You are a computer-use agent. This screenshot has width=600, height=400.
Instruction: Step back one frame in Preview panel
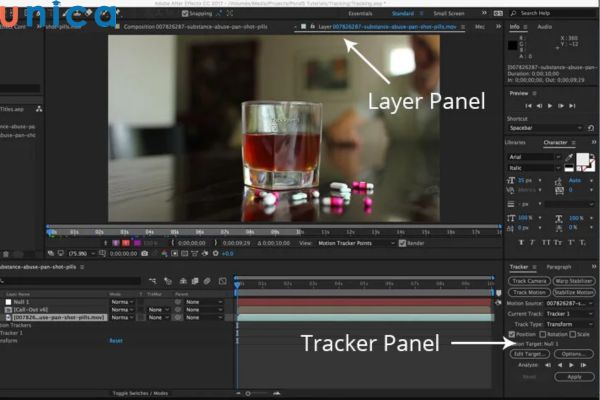pyautogui.click(x=539, y=106)
